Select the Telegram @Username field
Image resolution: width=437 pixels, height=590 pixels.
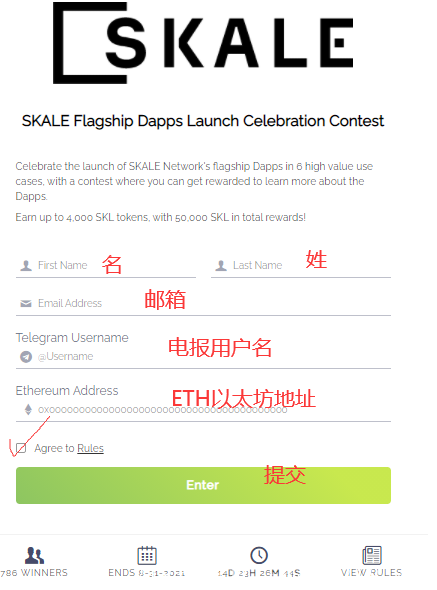point(203,357)
